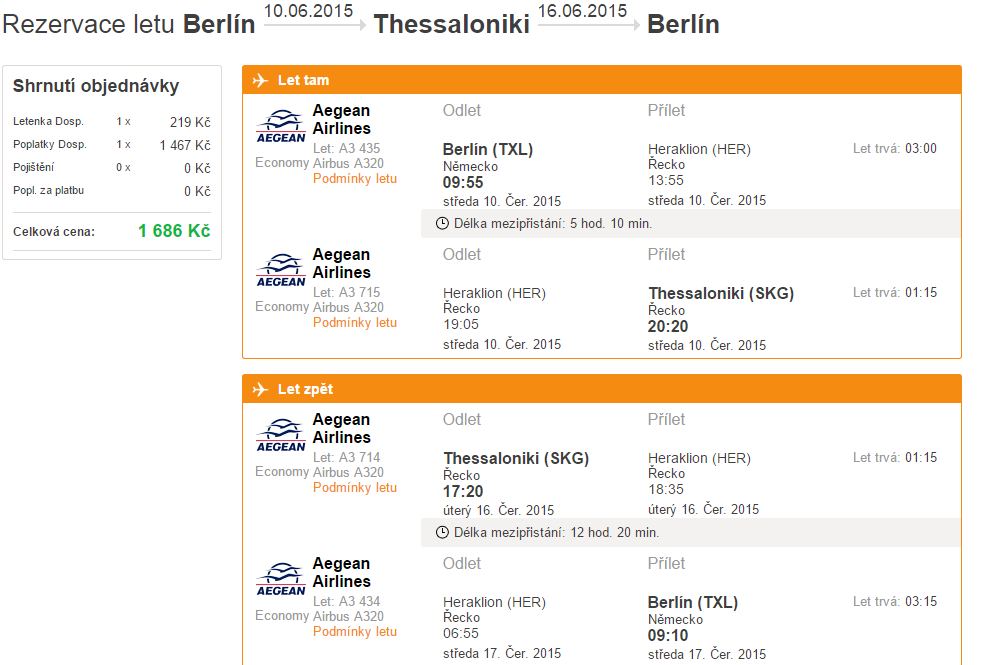
Task: Click the airplane icon in Let tam header
Action: pos(260,80)
